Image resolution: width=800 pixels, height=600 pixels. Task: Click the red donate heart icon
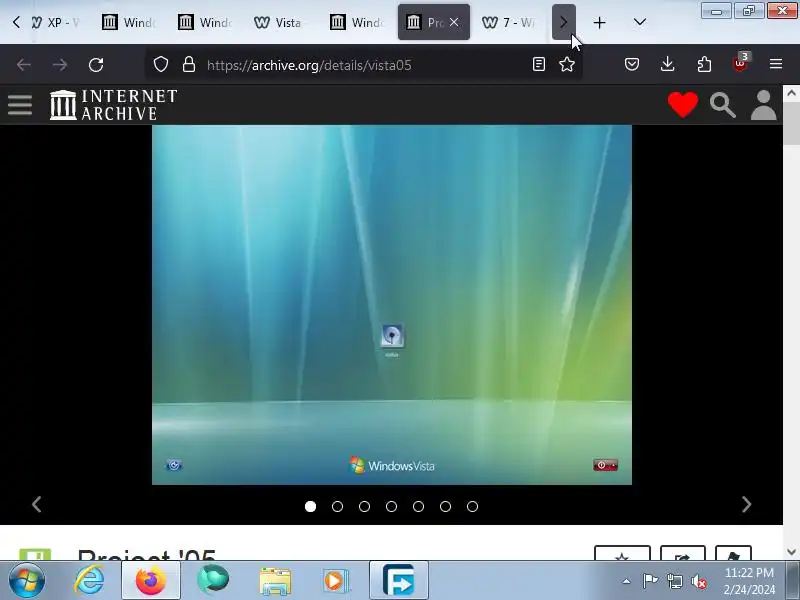(x=683, y=105)
